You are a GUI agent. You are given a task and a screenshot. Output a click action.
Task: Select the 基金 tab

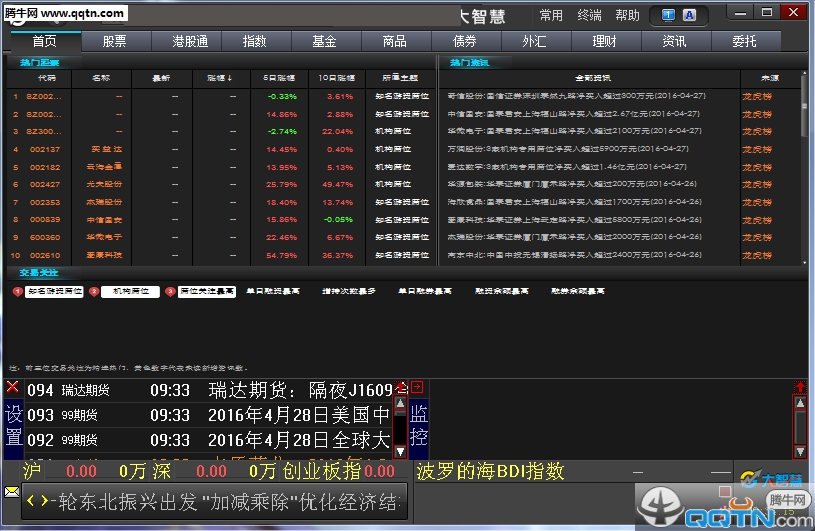[x=325, y=41]
